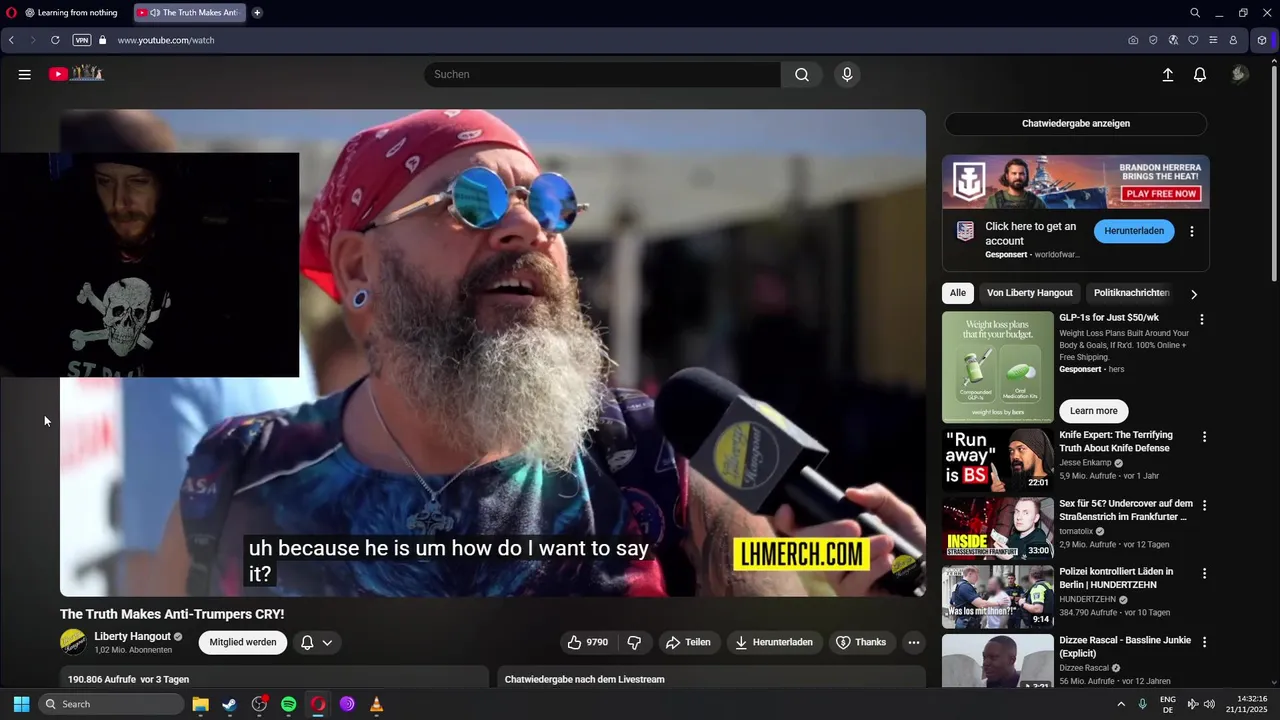
Task: Open the Opera menu logo button
Action: [11, 13]
